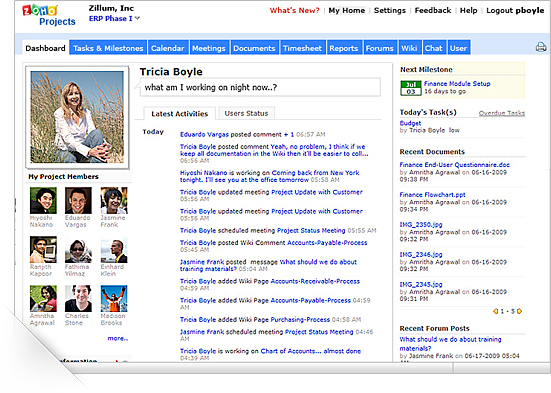
Task: Expand the ERP Phase I project dropdown
Action: [x=137, y=18]
